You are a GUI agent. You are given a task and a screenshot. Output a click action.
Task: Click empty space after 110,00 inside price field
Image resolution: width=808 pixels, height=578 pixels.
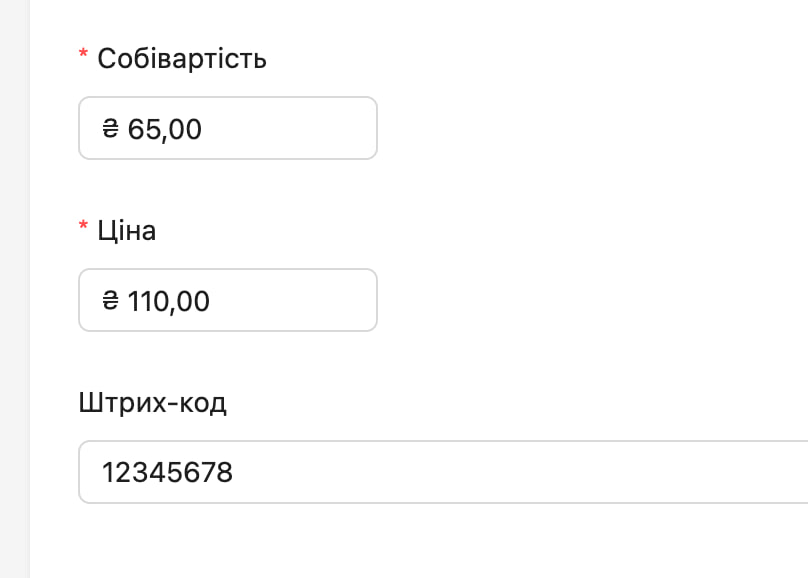coord(294,300)
